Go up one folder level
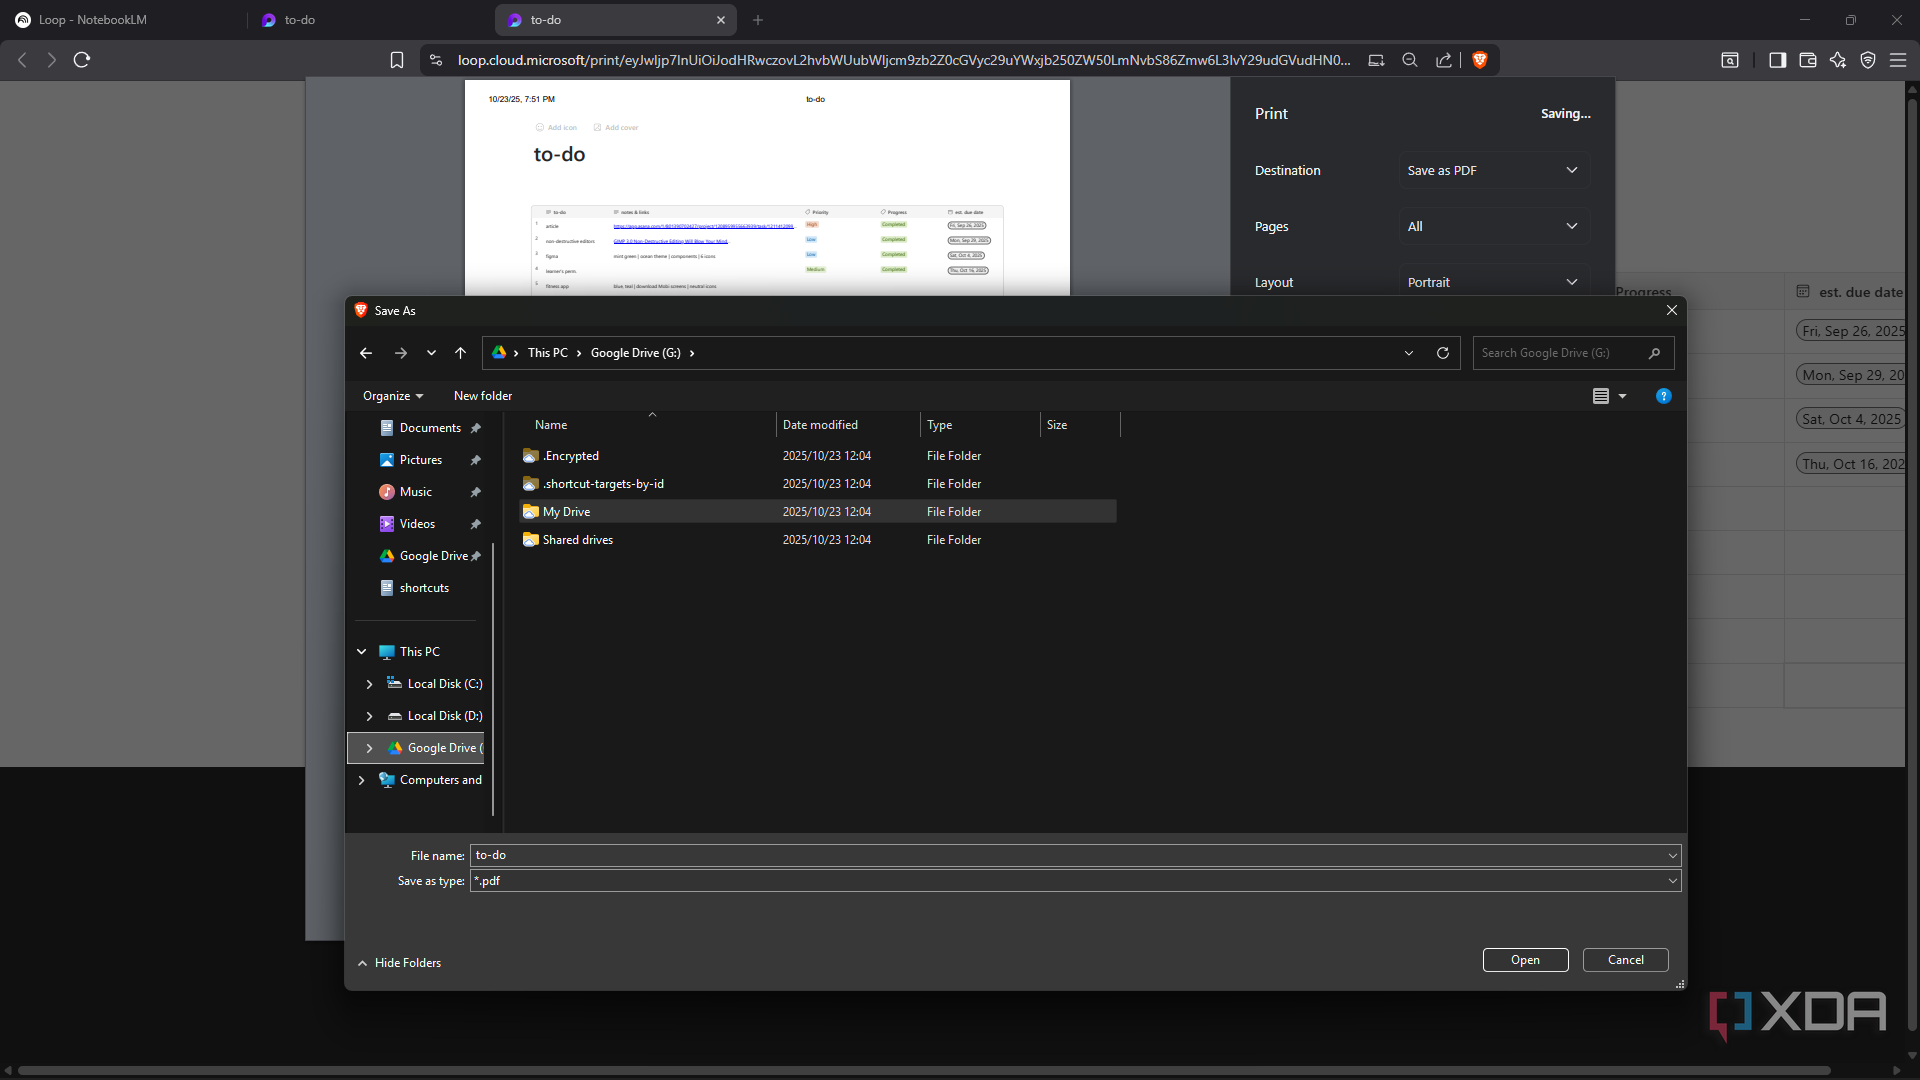 click(x=460, y=353)
